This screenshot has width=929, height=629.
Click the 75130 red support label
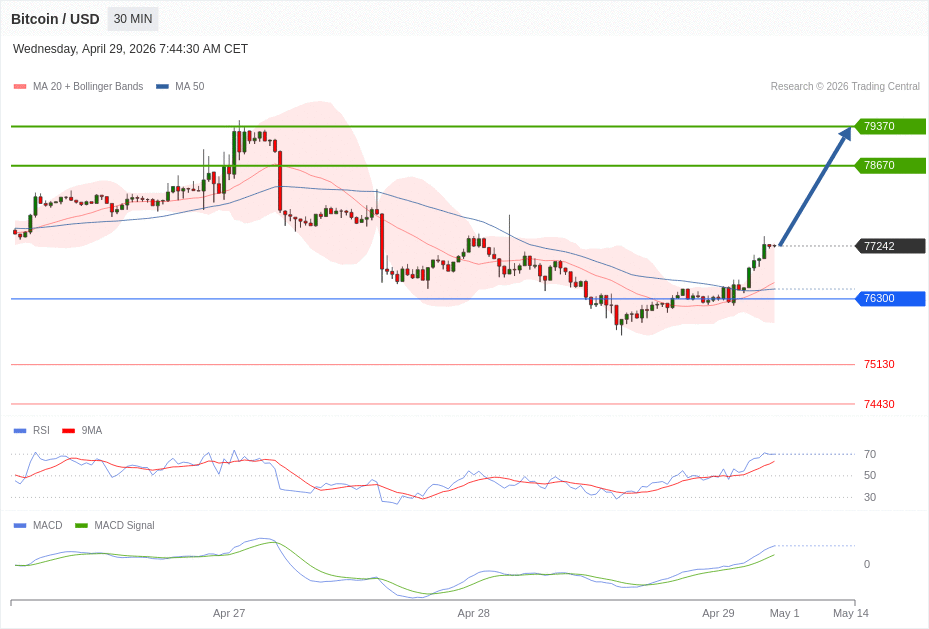click(x=879, y=365)
